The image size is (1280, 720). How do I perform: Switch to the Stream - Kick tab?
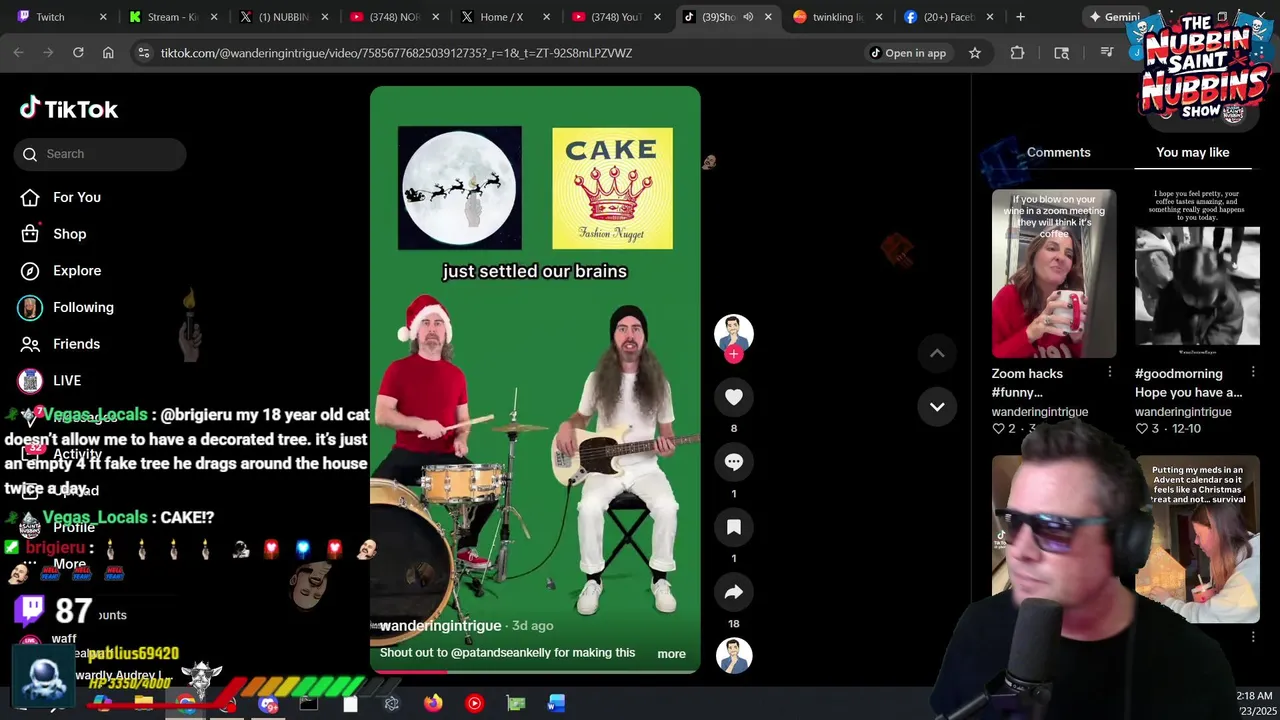coord(171,17)
